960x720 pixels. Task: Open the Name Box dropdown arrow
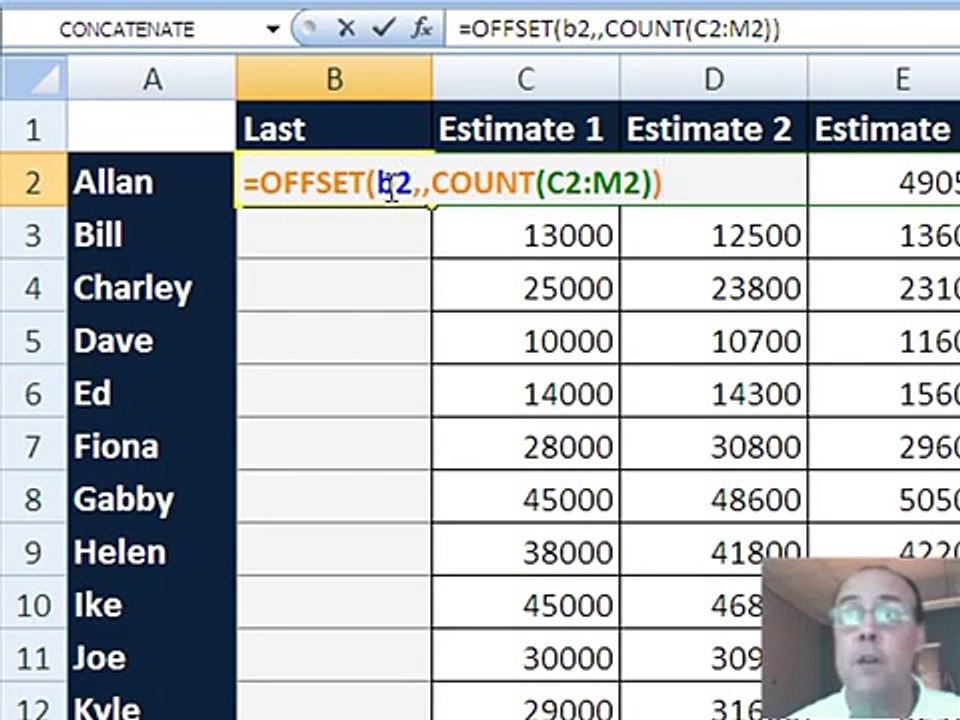tap(273, 29)
